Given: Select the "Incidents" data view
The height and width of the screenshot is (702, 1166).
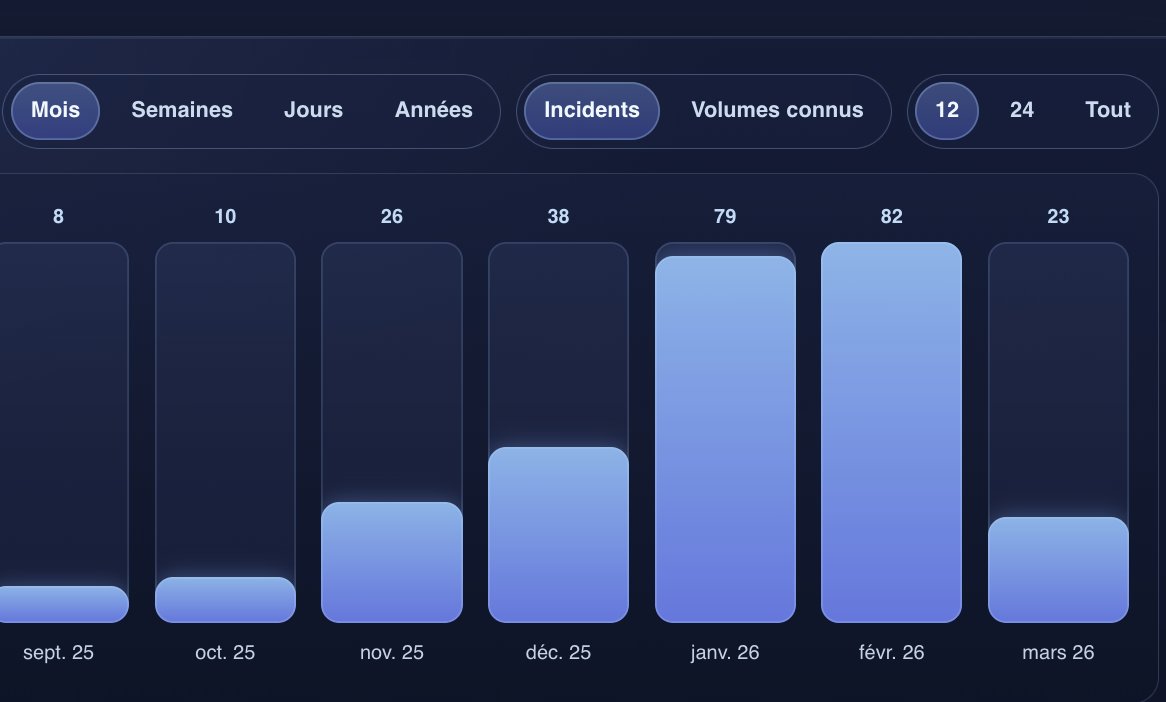Looking at the screenshot, I should click(590, 110).
